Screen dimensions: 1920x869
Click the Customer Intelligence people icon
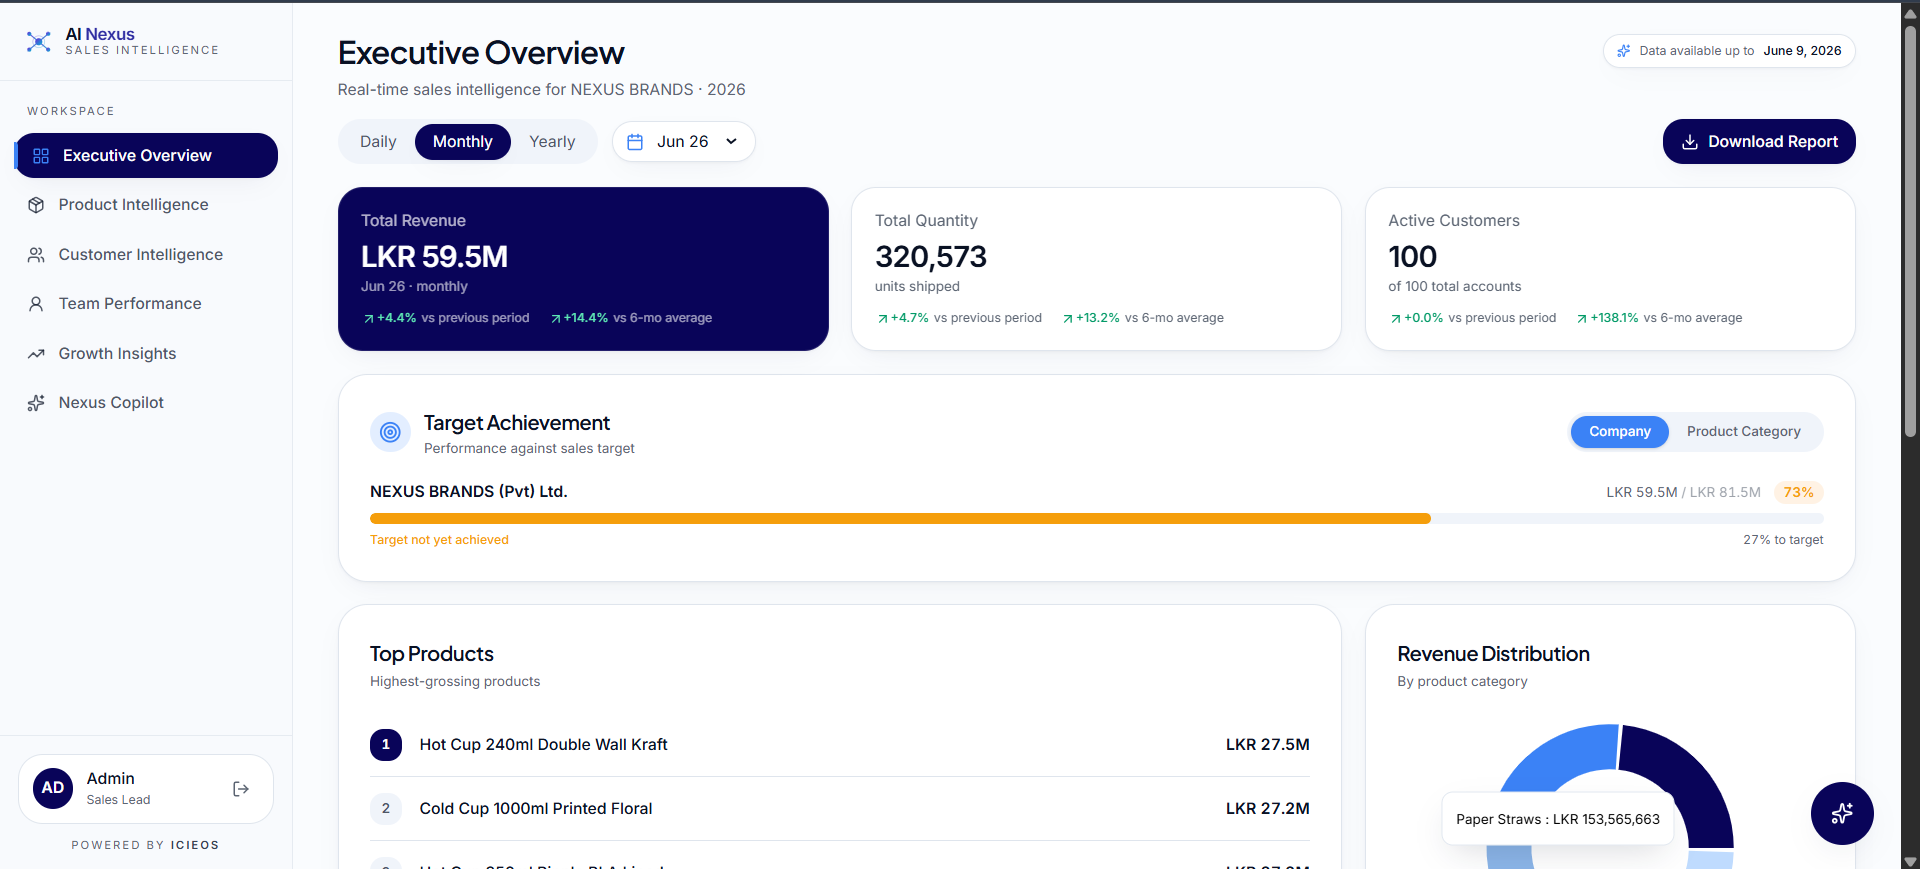pos(36,255)
